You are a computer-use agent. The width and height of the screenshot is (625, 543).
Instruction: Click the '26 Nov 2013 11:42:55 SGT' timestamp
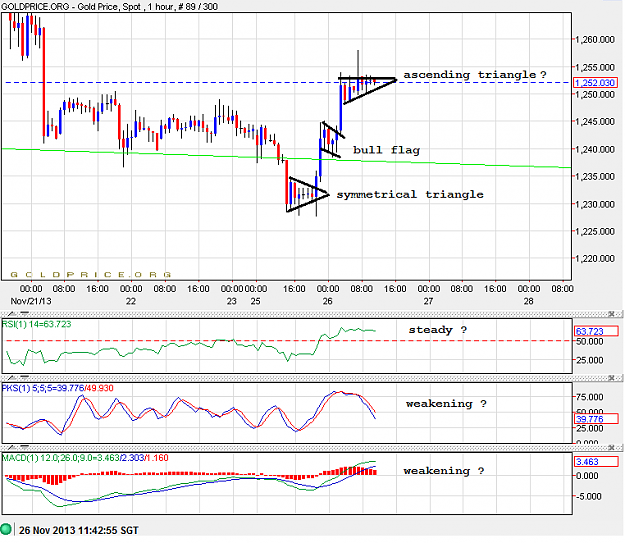coord(79,530)
